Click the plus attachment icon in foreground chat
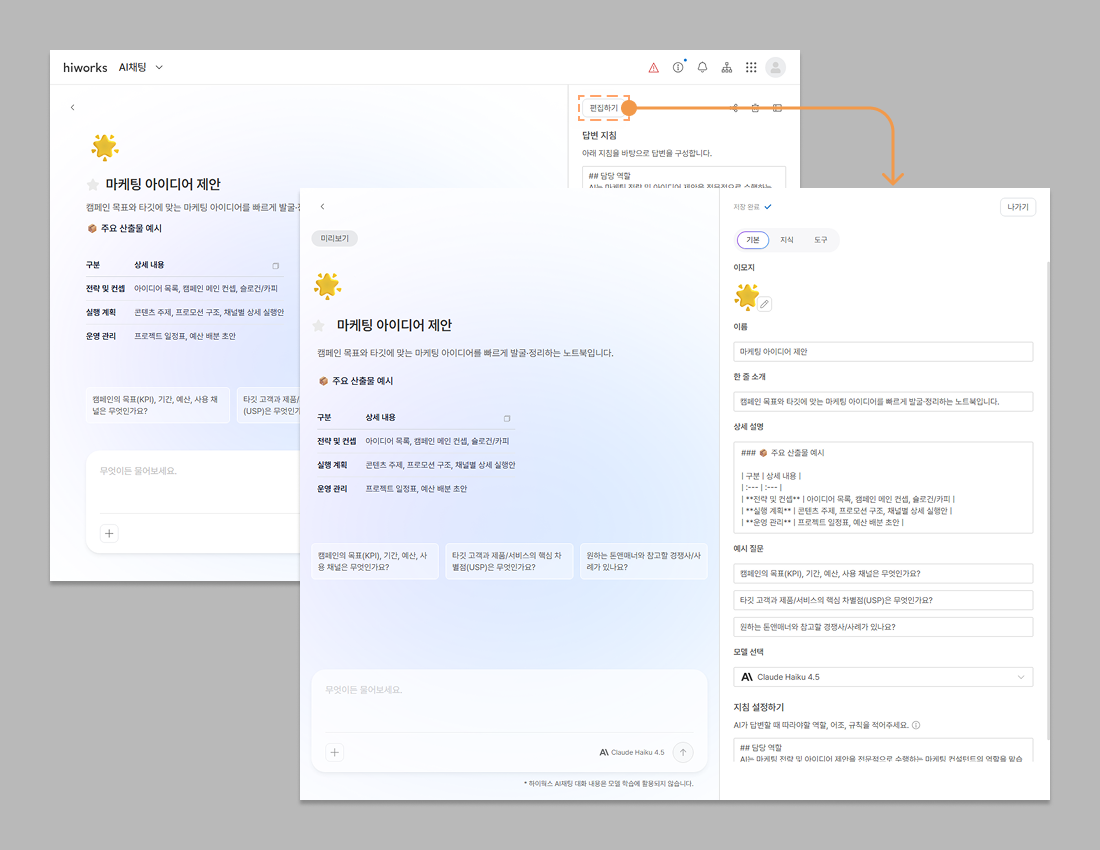This screenshot has height=850, width=1100. pyautogui.click(x=335, y=752)
